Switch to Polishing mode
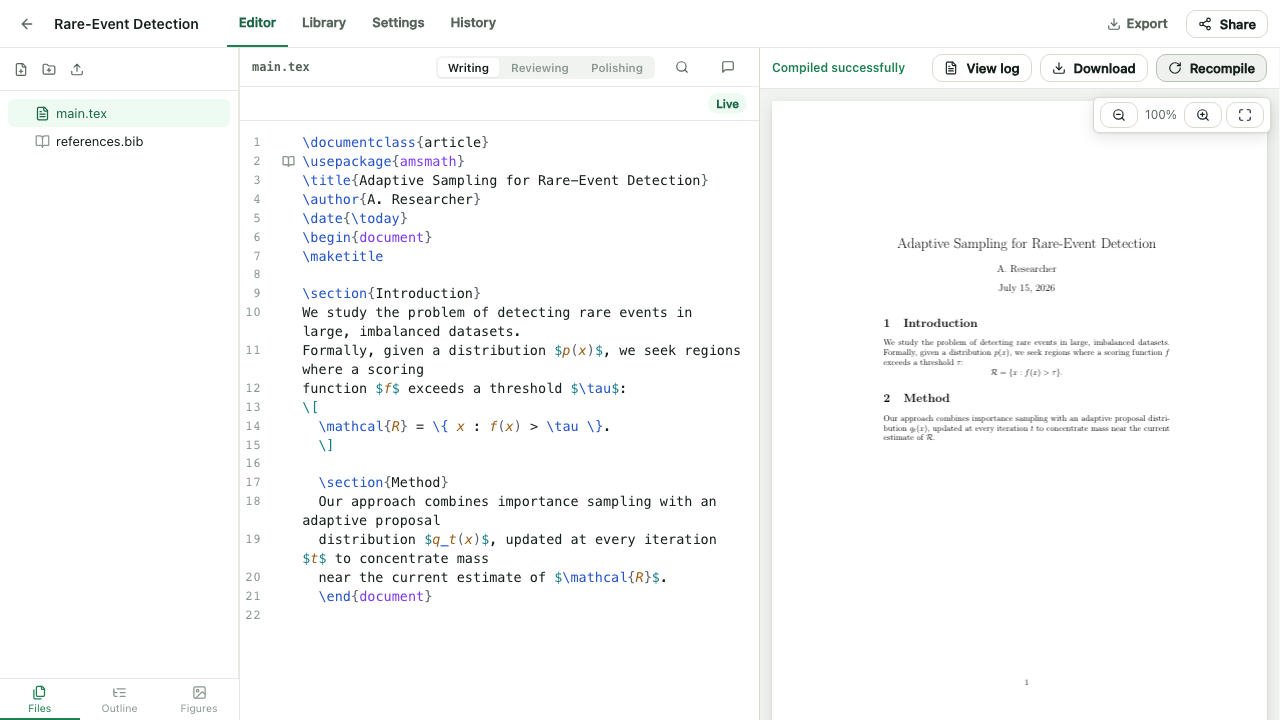 point(617,68)
